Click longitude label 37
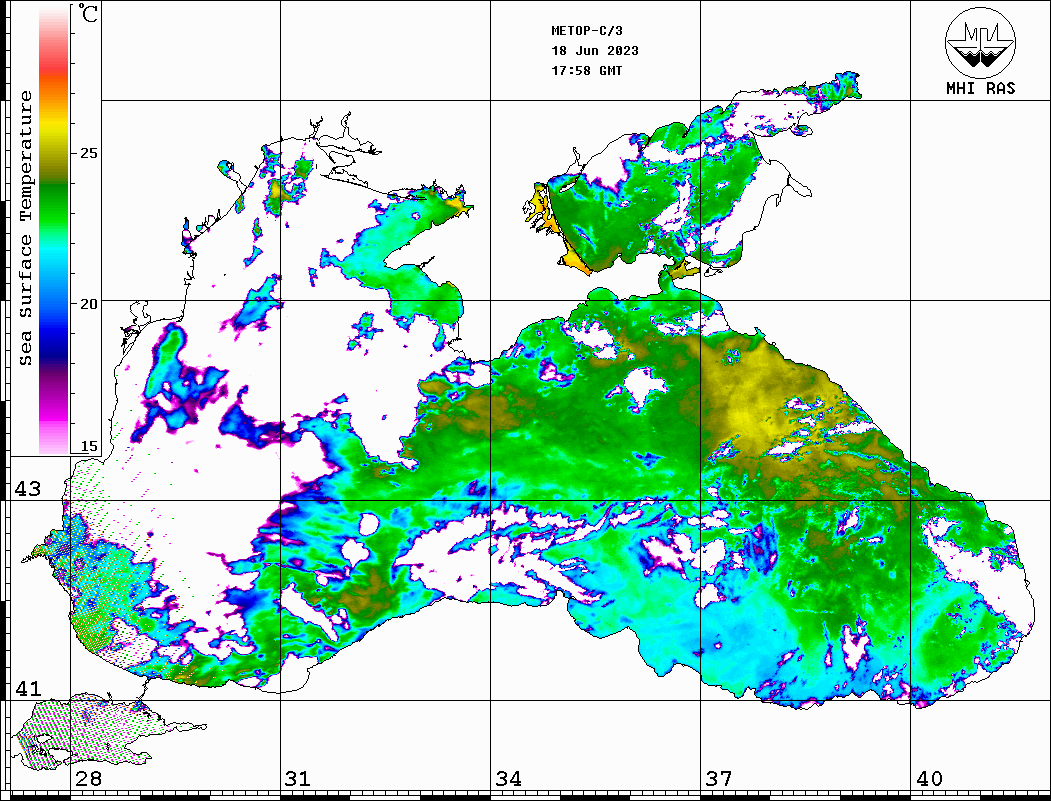This screenshot has height=801, width=1051. (x=719, y=778)
